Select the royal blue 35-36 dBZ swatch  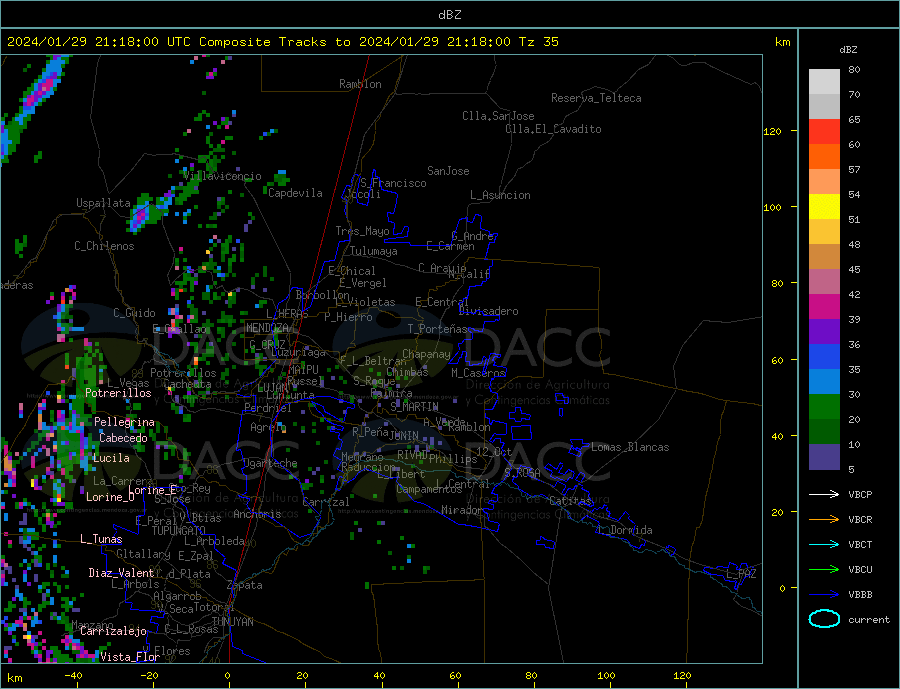tap(824, 357)
